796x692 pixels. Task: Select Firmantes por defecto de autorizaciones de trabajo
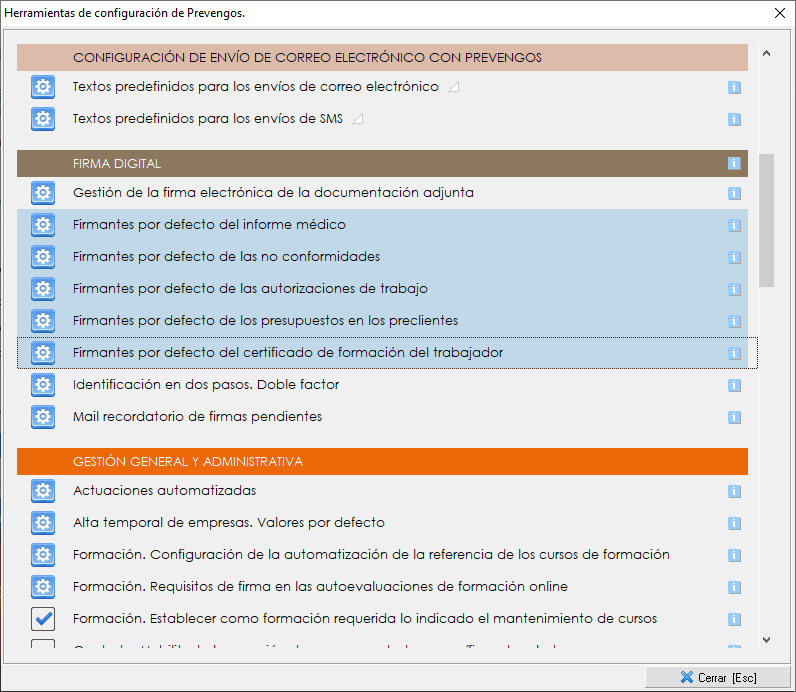(x=250, y=289)
